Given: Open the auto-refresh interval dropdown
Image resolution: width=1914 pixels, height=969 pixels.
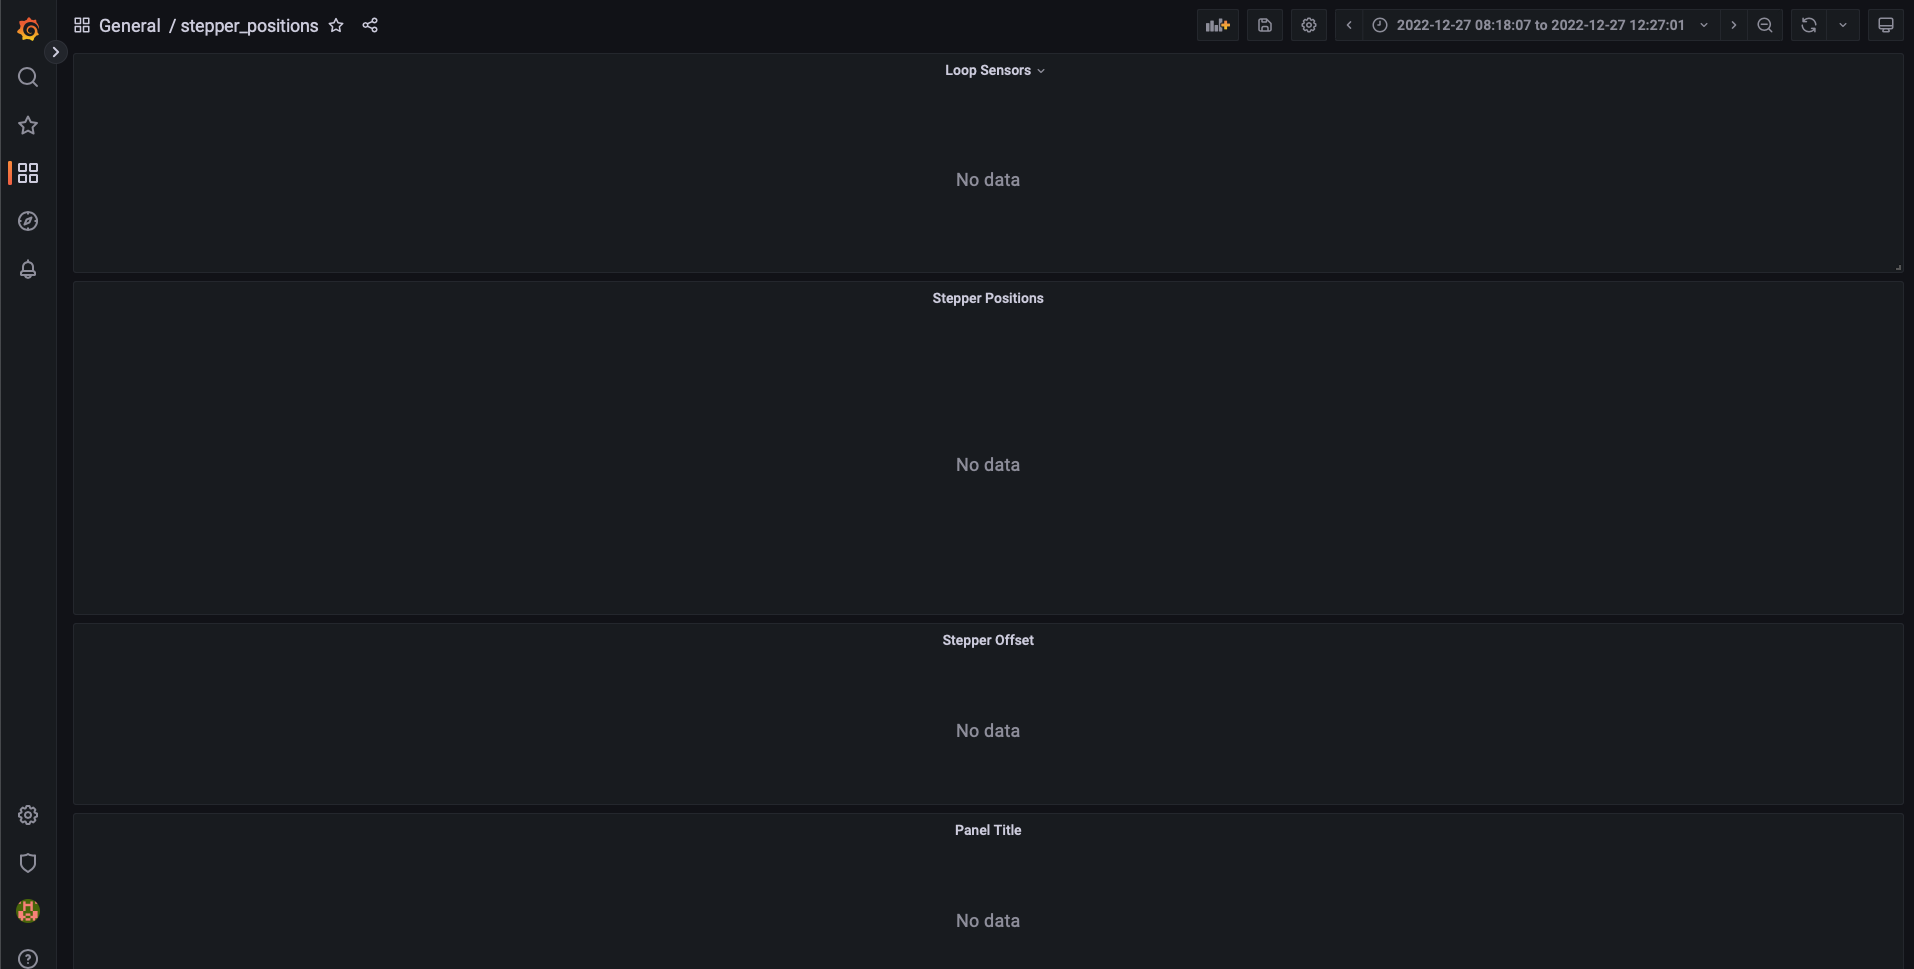Looking at the screenshot, I should click(x=1843, y=25).
